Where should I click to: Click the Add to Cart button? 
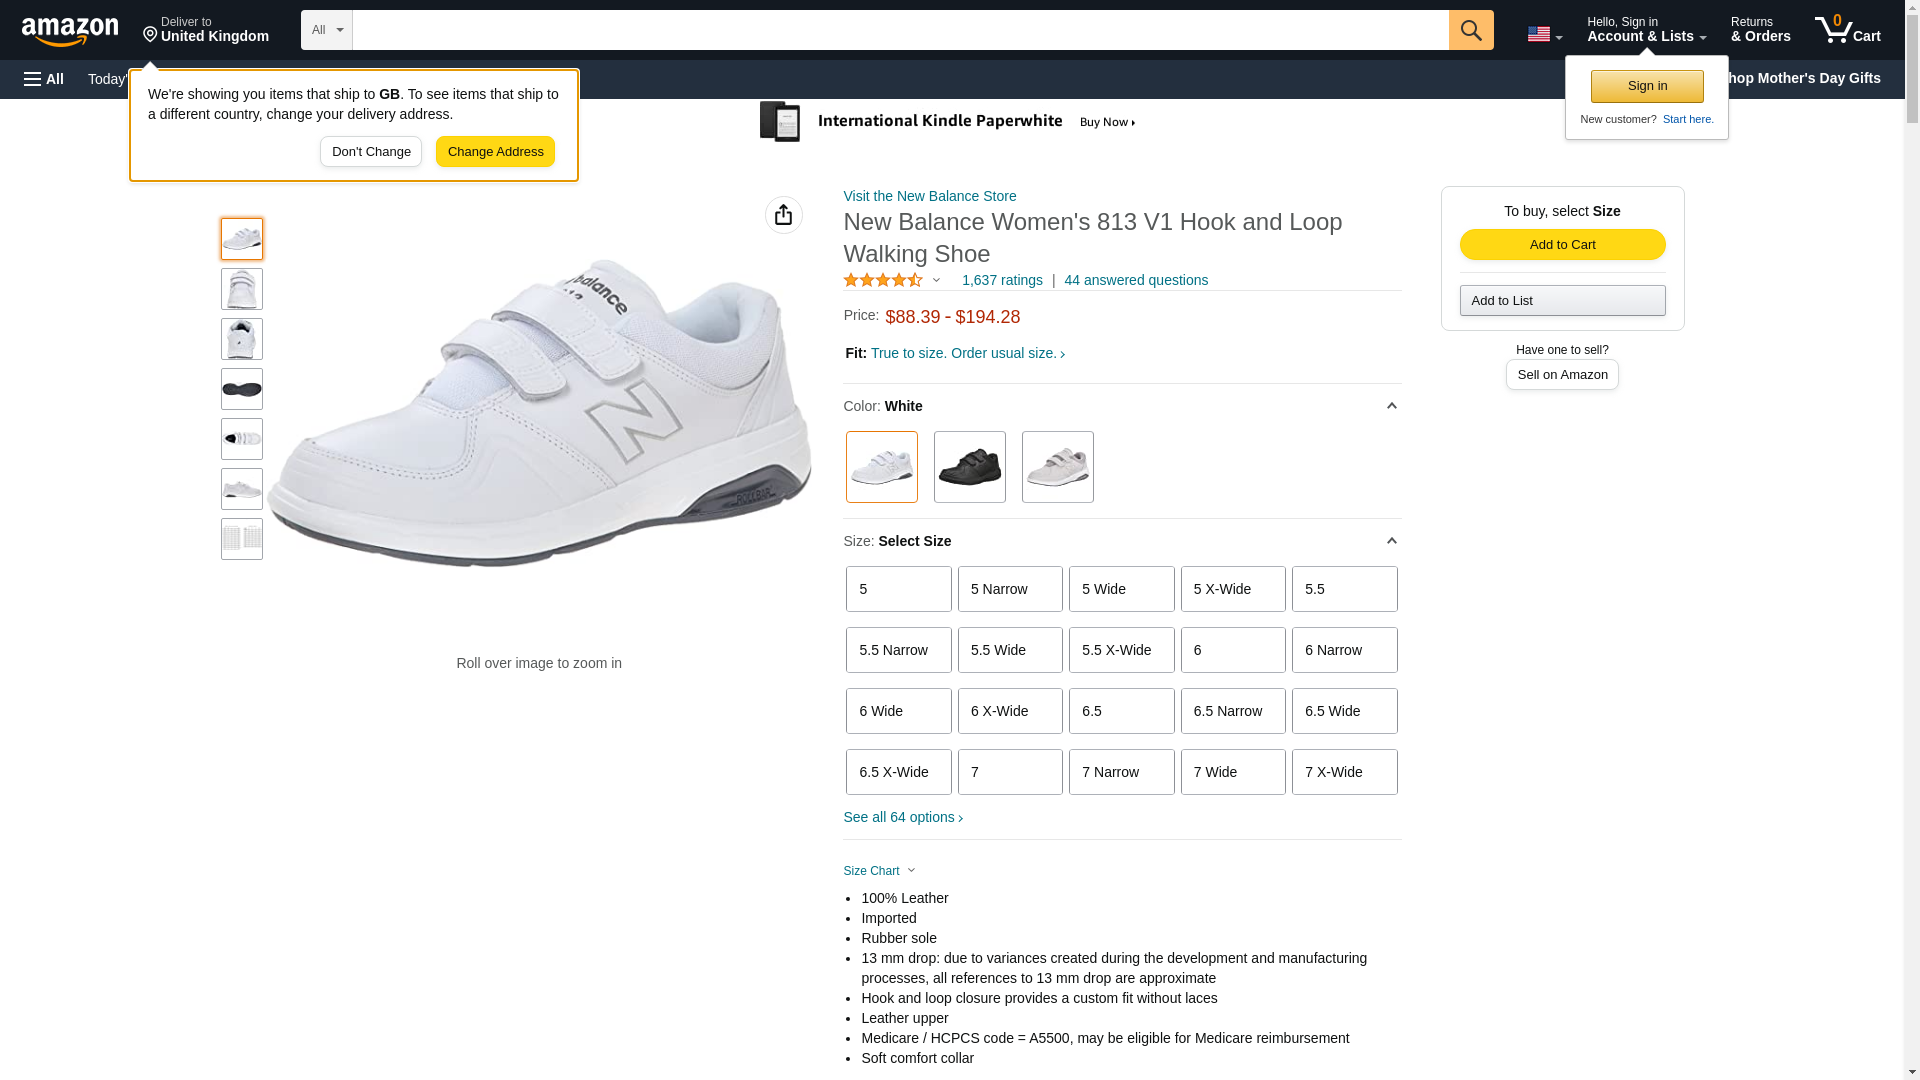click(x=1562, y=245)
